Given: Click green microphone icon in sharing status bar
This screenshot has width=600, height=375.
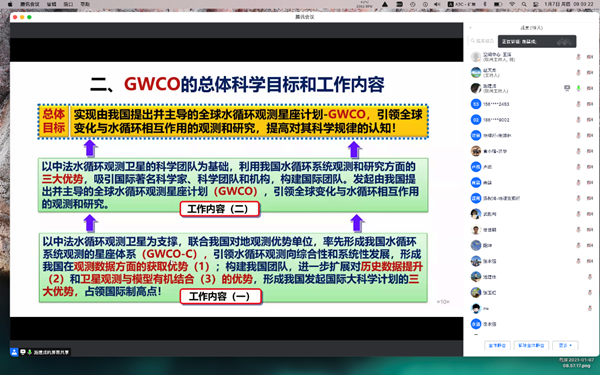Looking at the screenshot, I should point(29,352).
